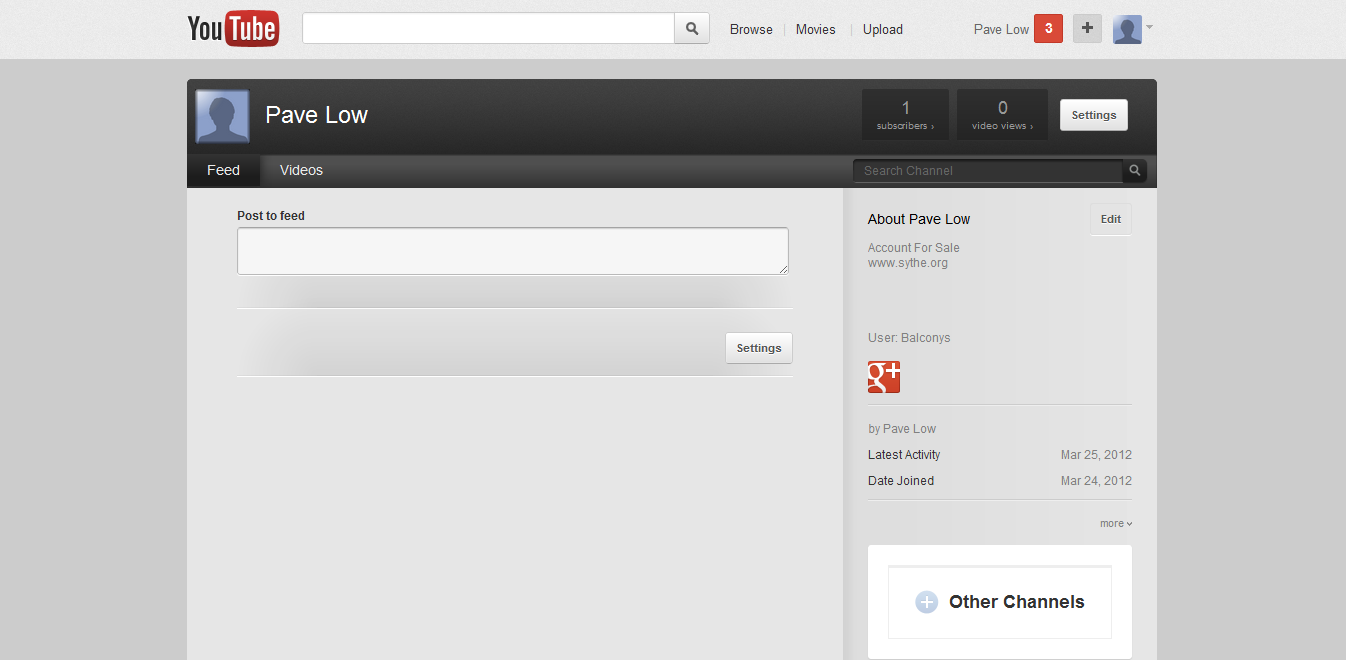Click the Account For Sale text
The width and height of the screenshot is (1346, 660).
pos(914,248)
